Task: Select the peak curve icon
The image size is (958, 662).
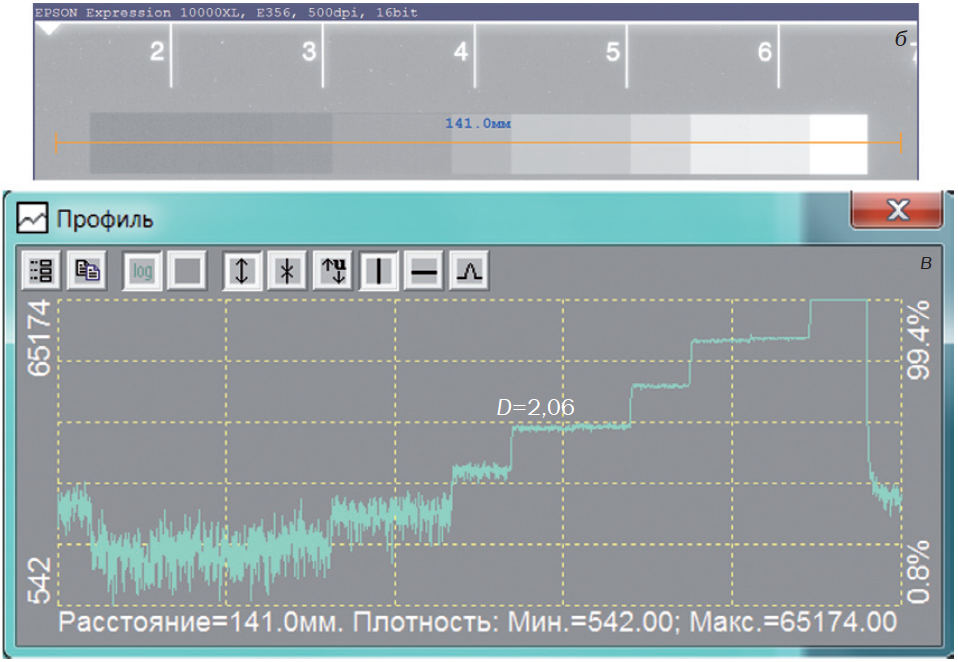Action: pyautogui.click(x=468, y=271)
